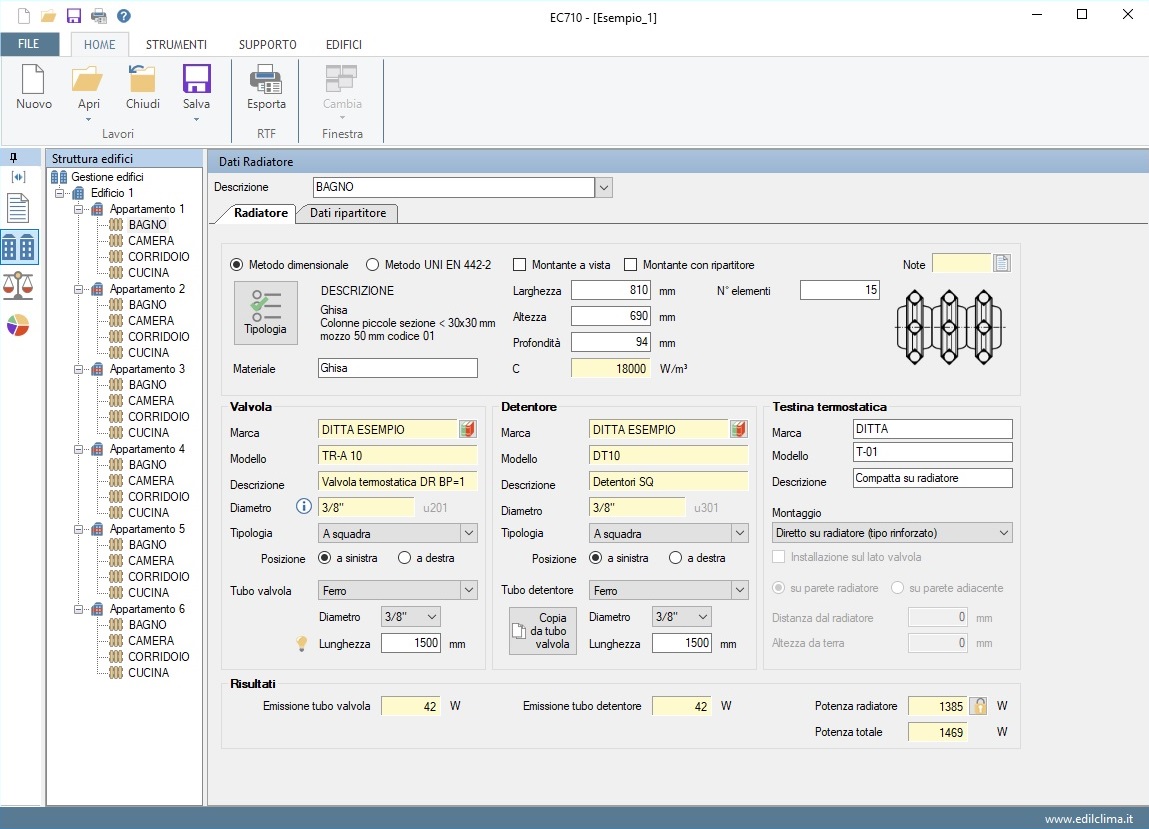Select CORRIDOIO under Appartamento 2

[x=159, y=336]
